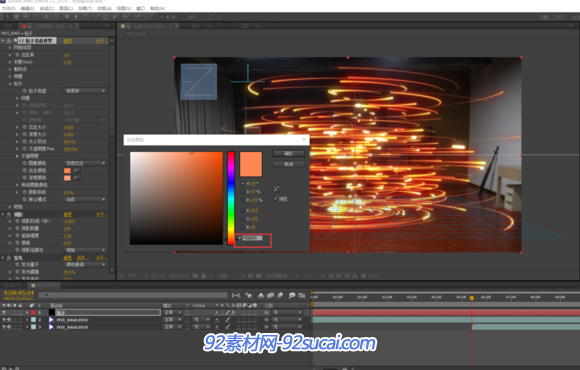580x370 pixels.
Task: Collapse the CC particle effect disclosure triangle
Action: (3, 40)
